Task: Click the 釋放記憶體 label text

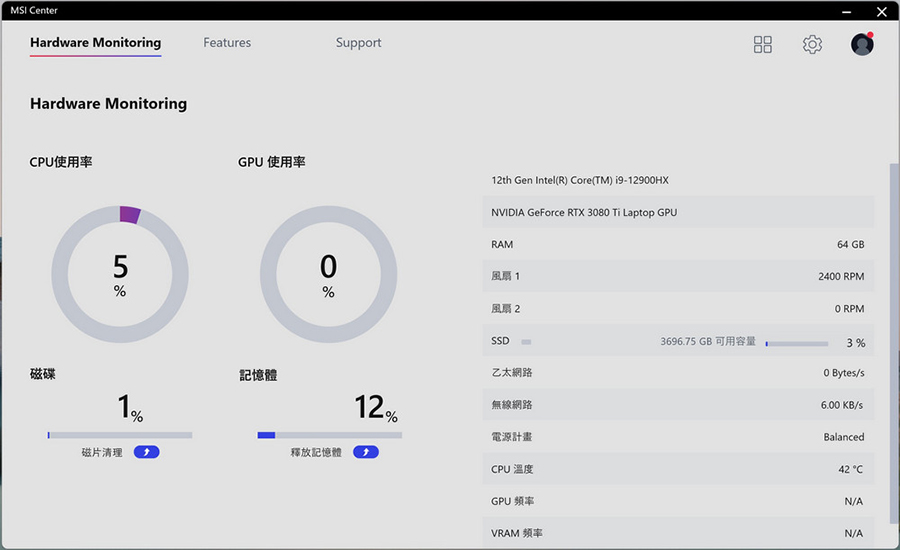Action: pyautogui.click(x=316, y=452)
